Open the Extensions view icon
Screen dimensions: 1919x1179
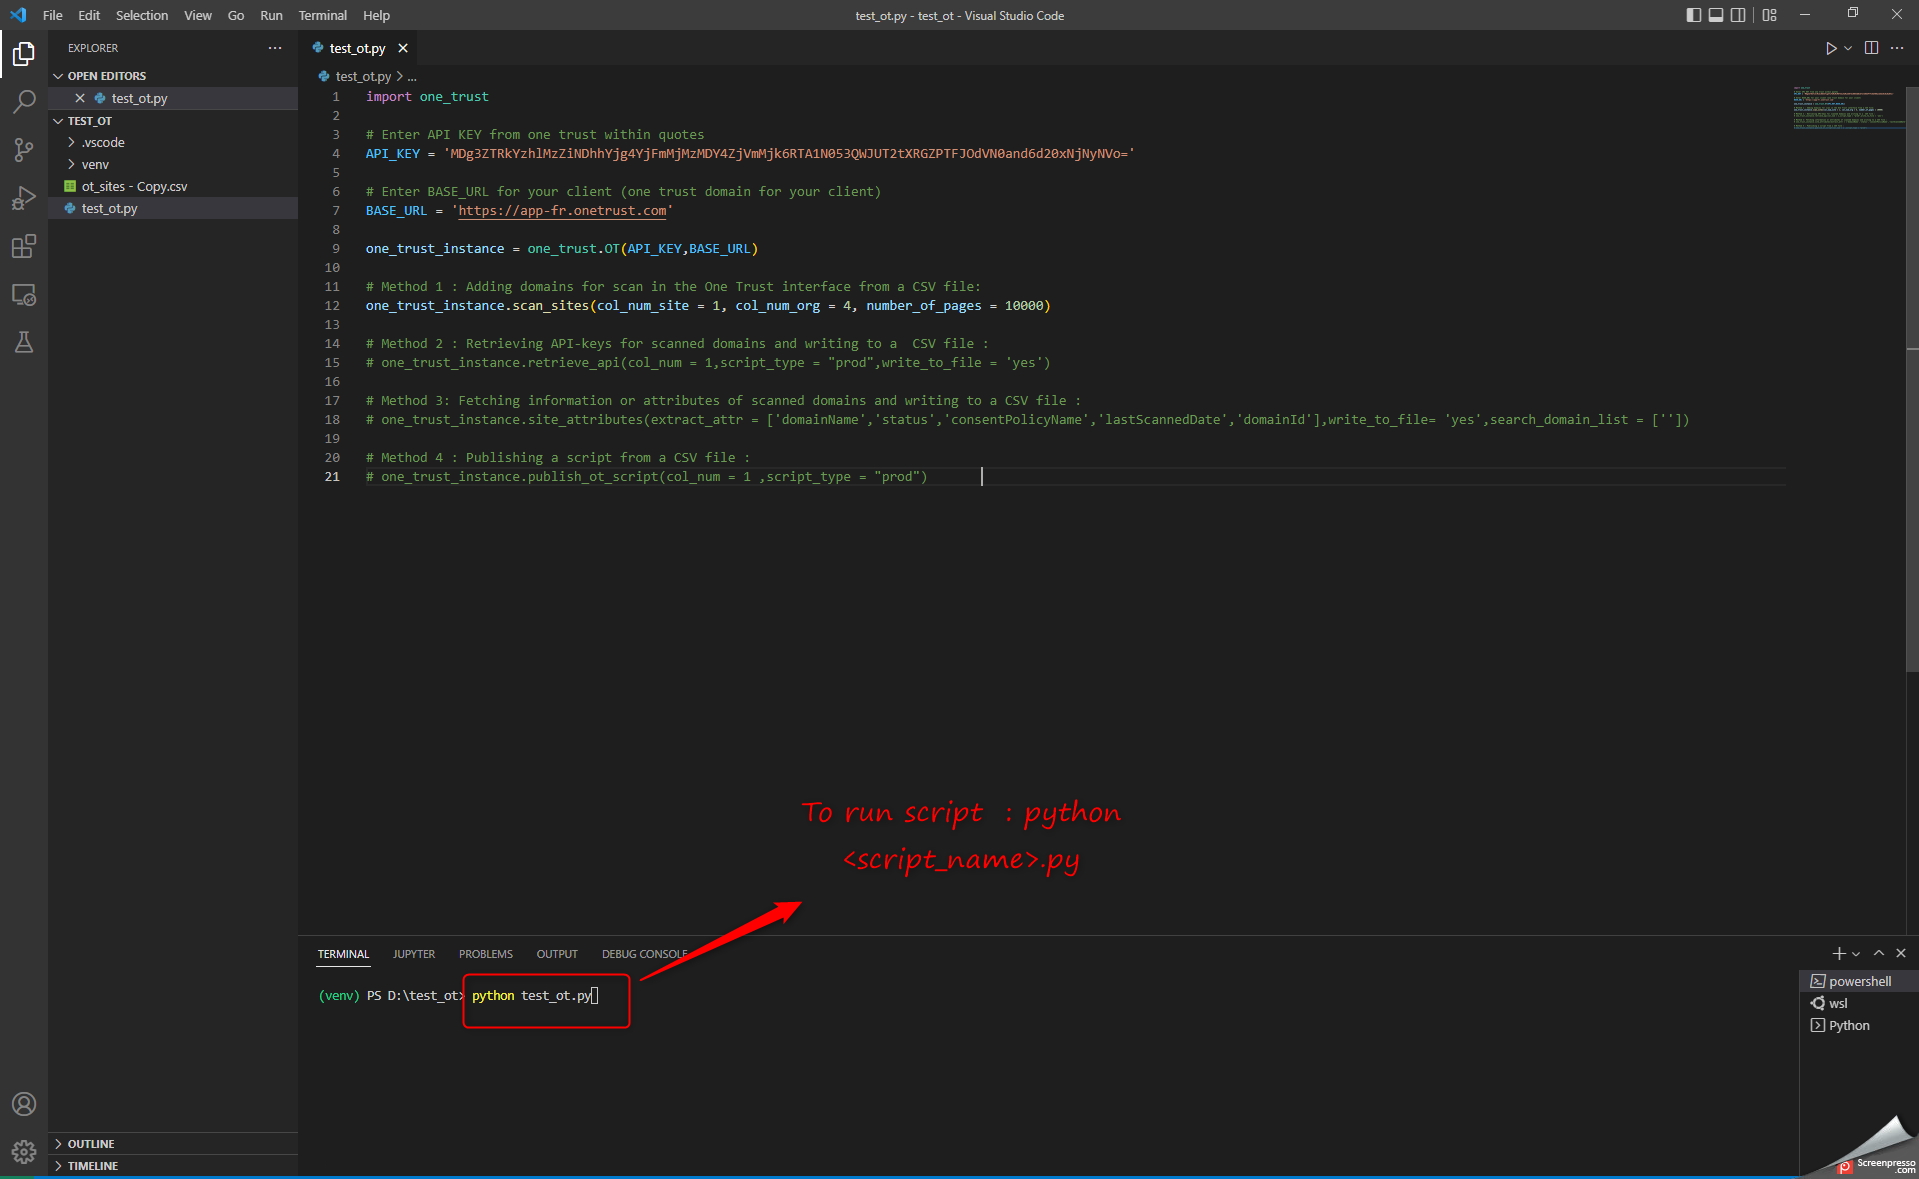pos(24,246)
